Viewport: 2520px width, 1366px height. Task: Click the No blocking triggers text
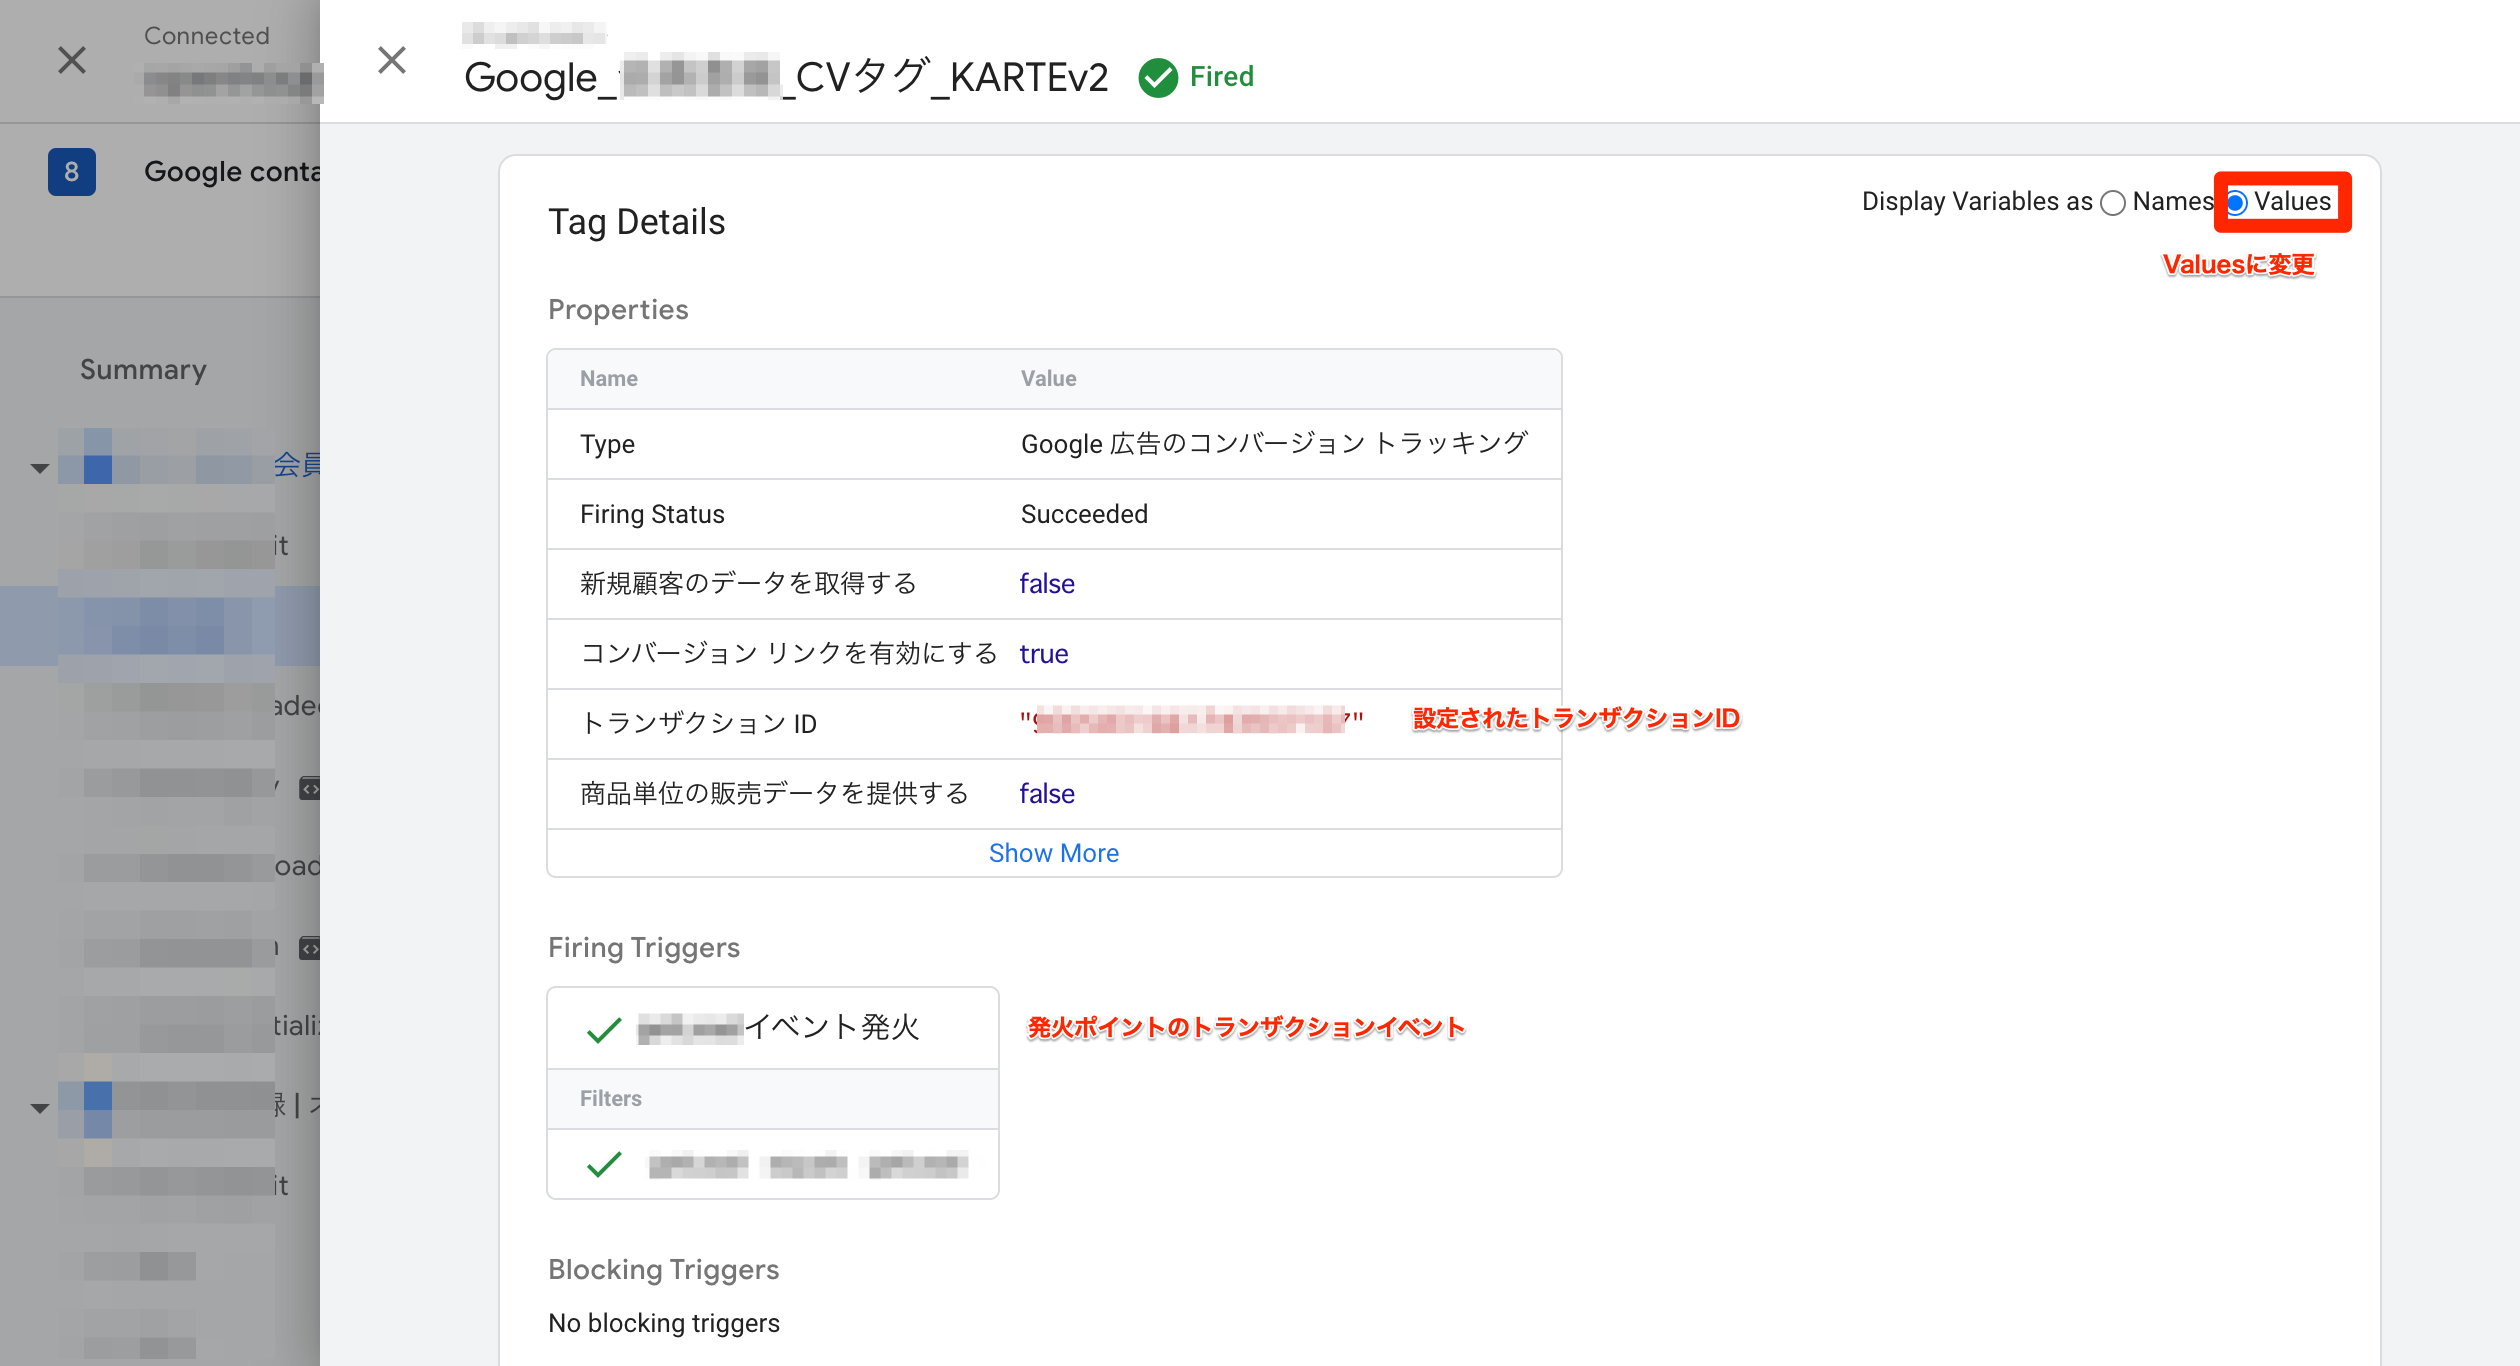664,1323
